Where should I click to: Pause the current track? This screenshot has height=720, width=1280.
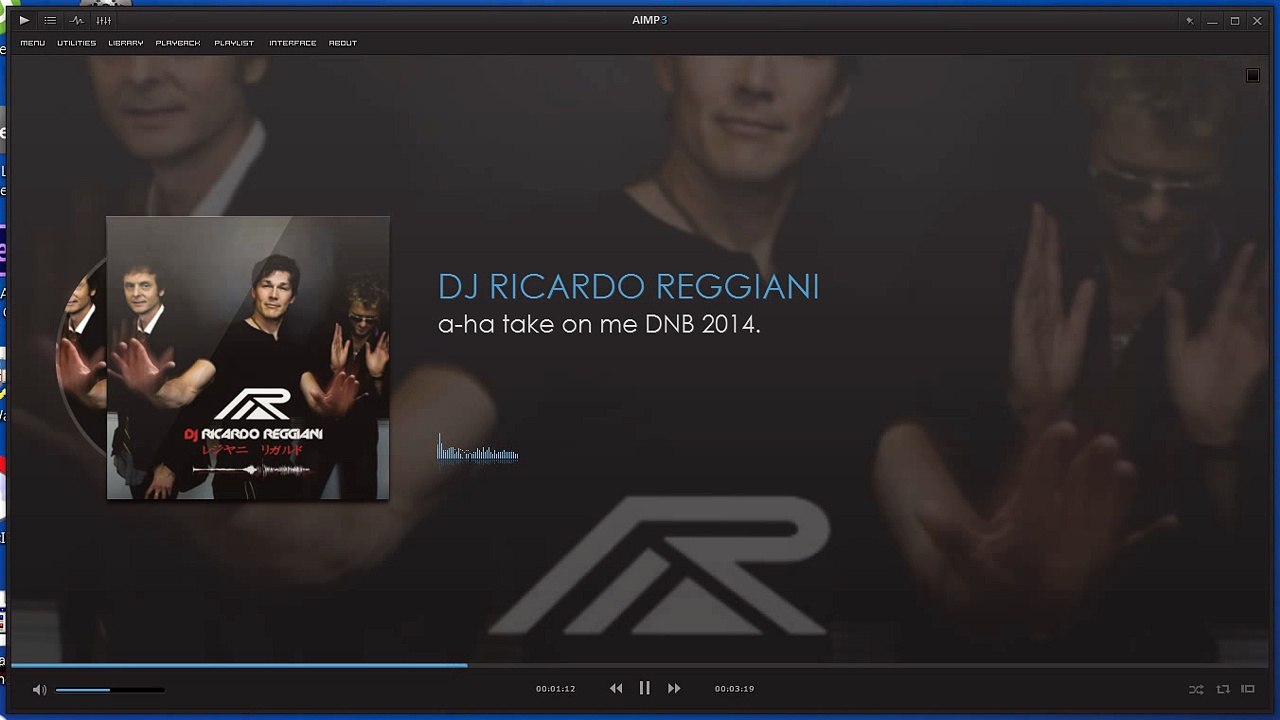(645, 688)
